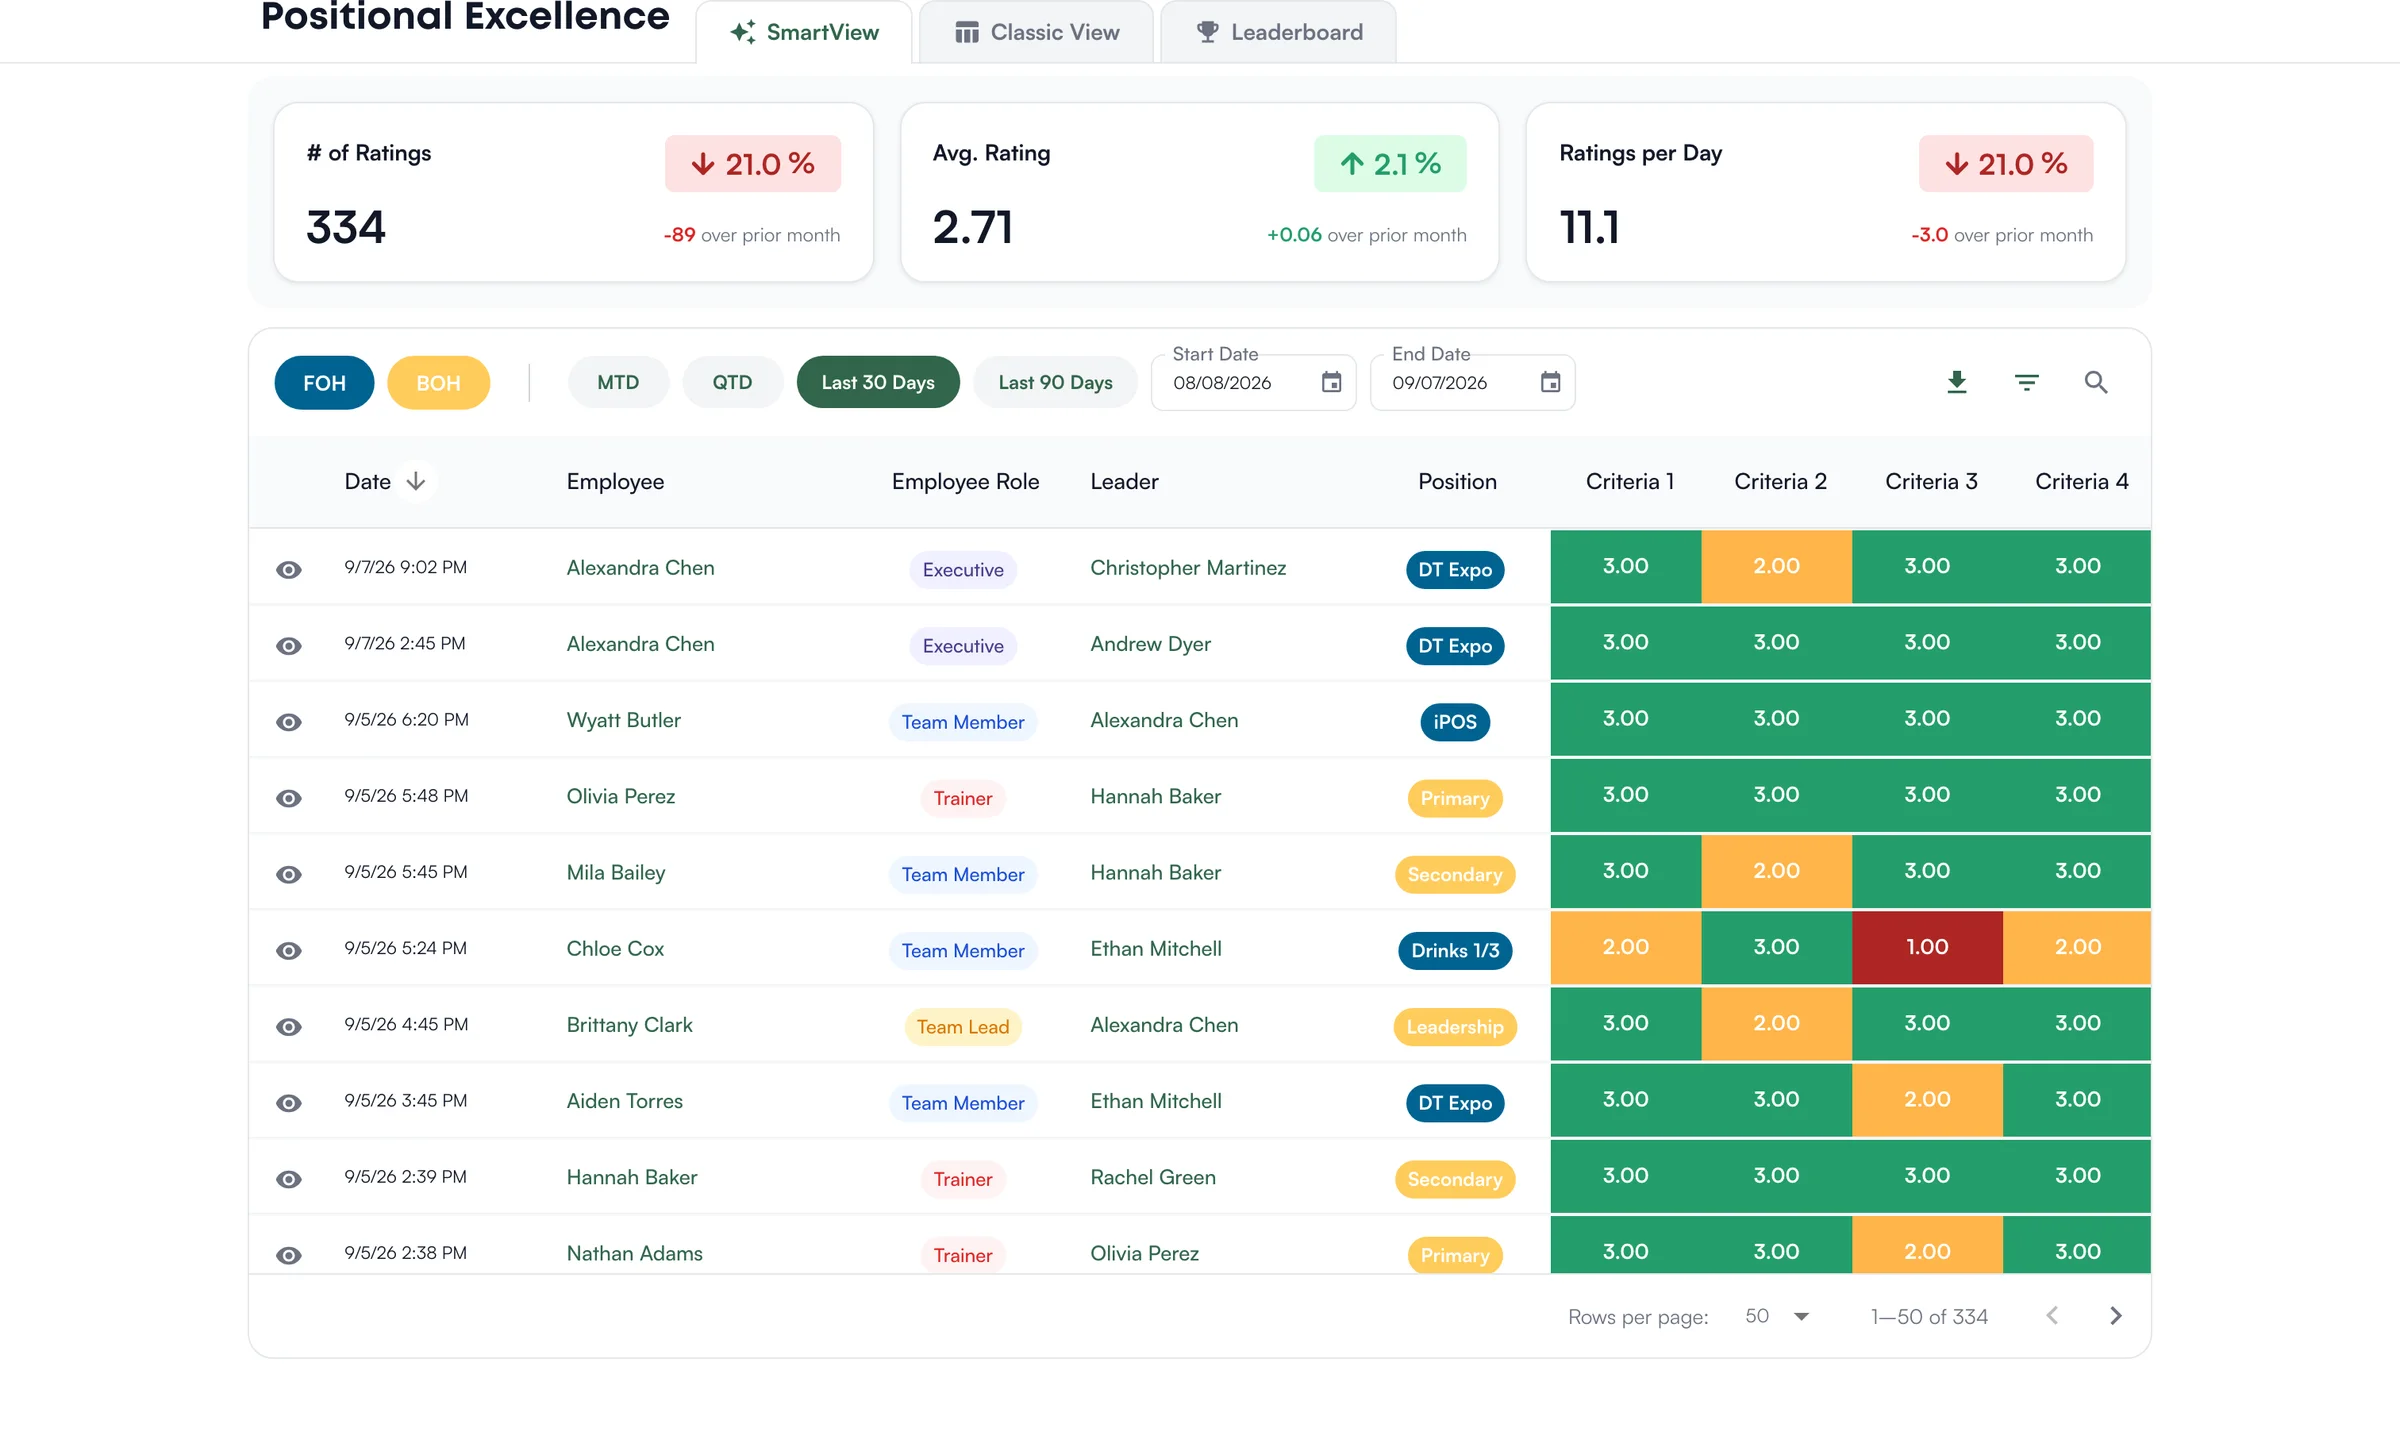Switch to the SmartView tab
The height and width of the screenshot is (1440, 2400).
tap(804, 32)
